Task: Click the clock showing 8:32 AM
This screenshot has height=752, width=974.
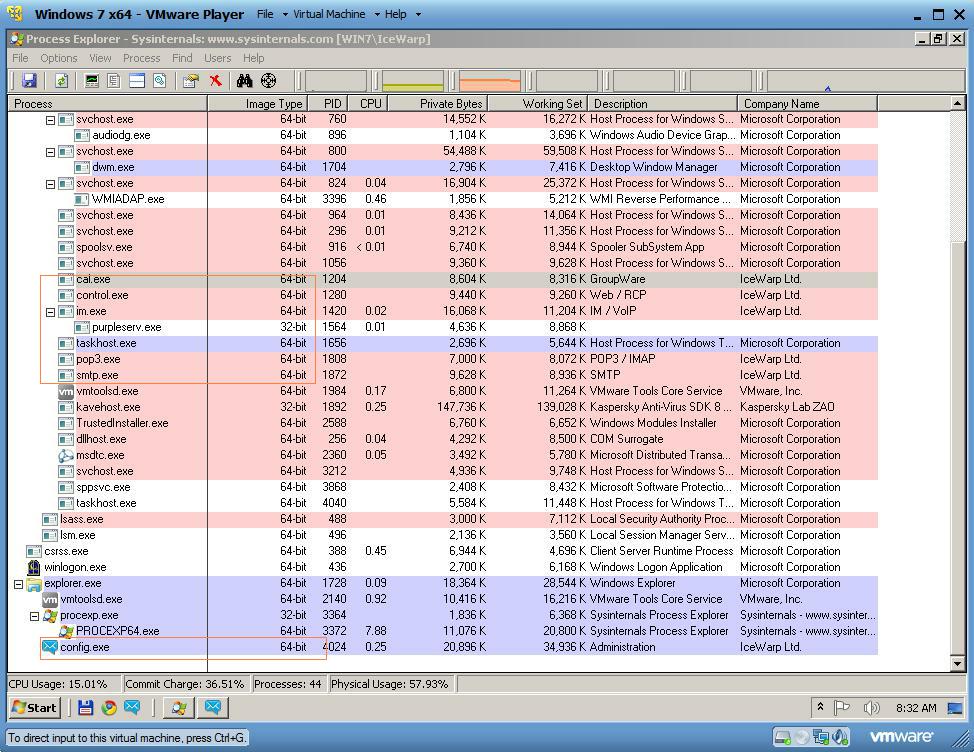Action: [x=916, y=708]
